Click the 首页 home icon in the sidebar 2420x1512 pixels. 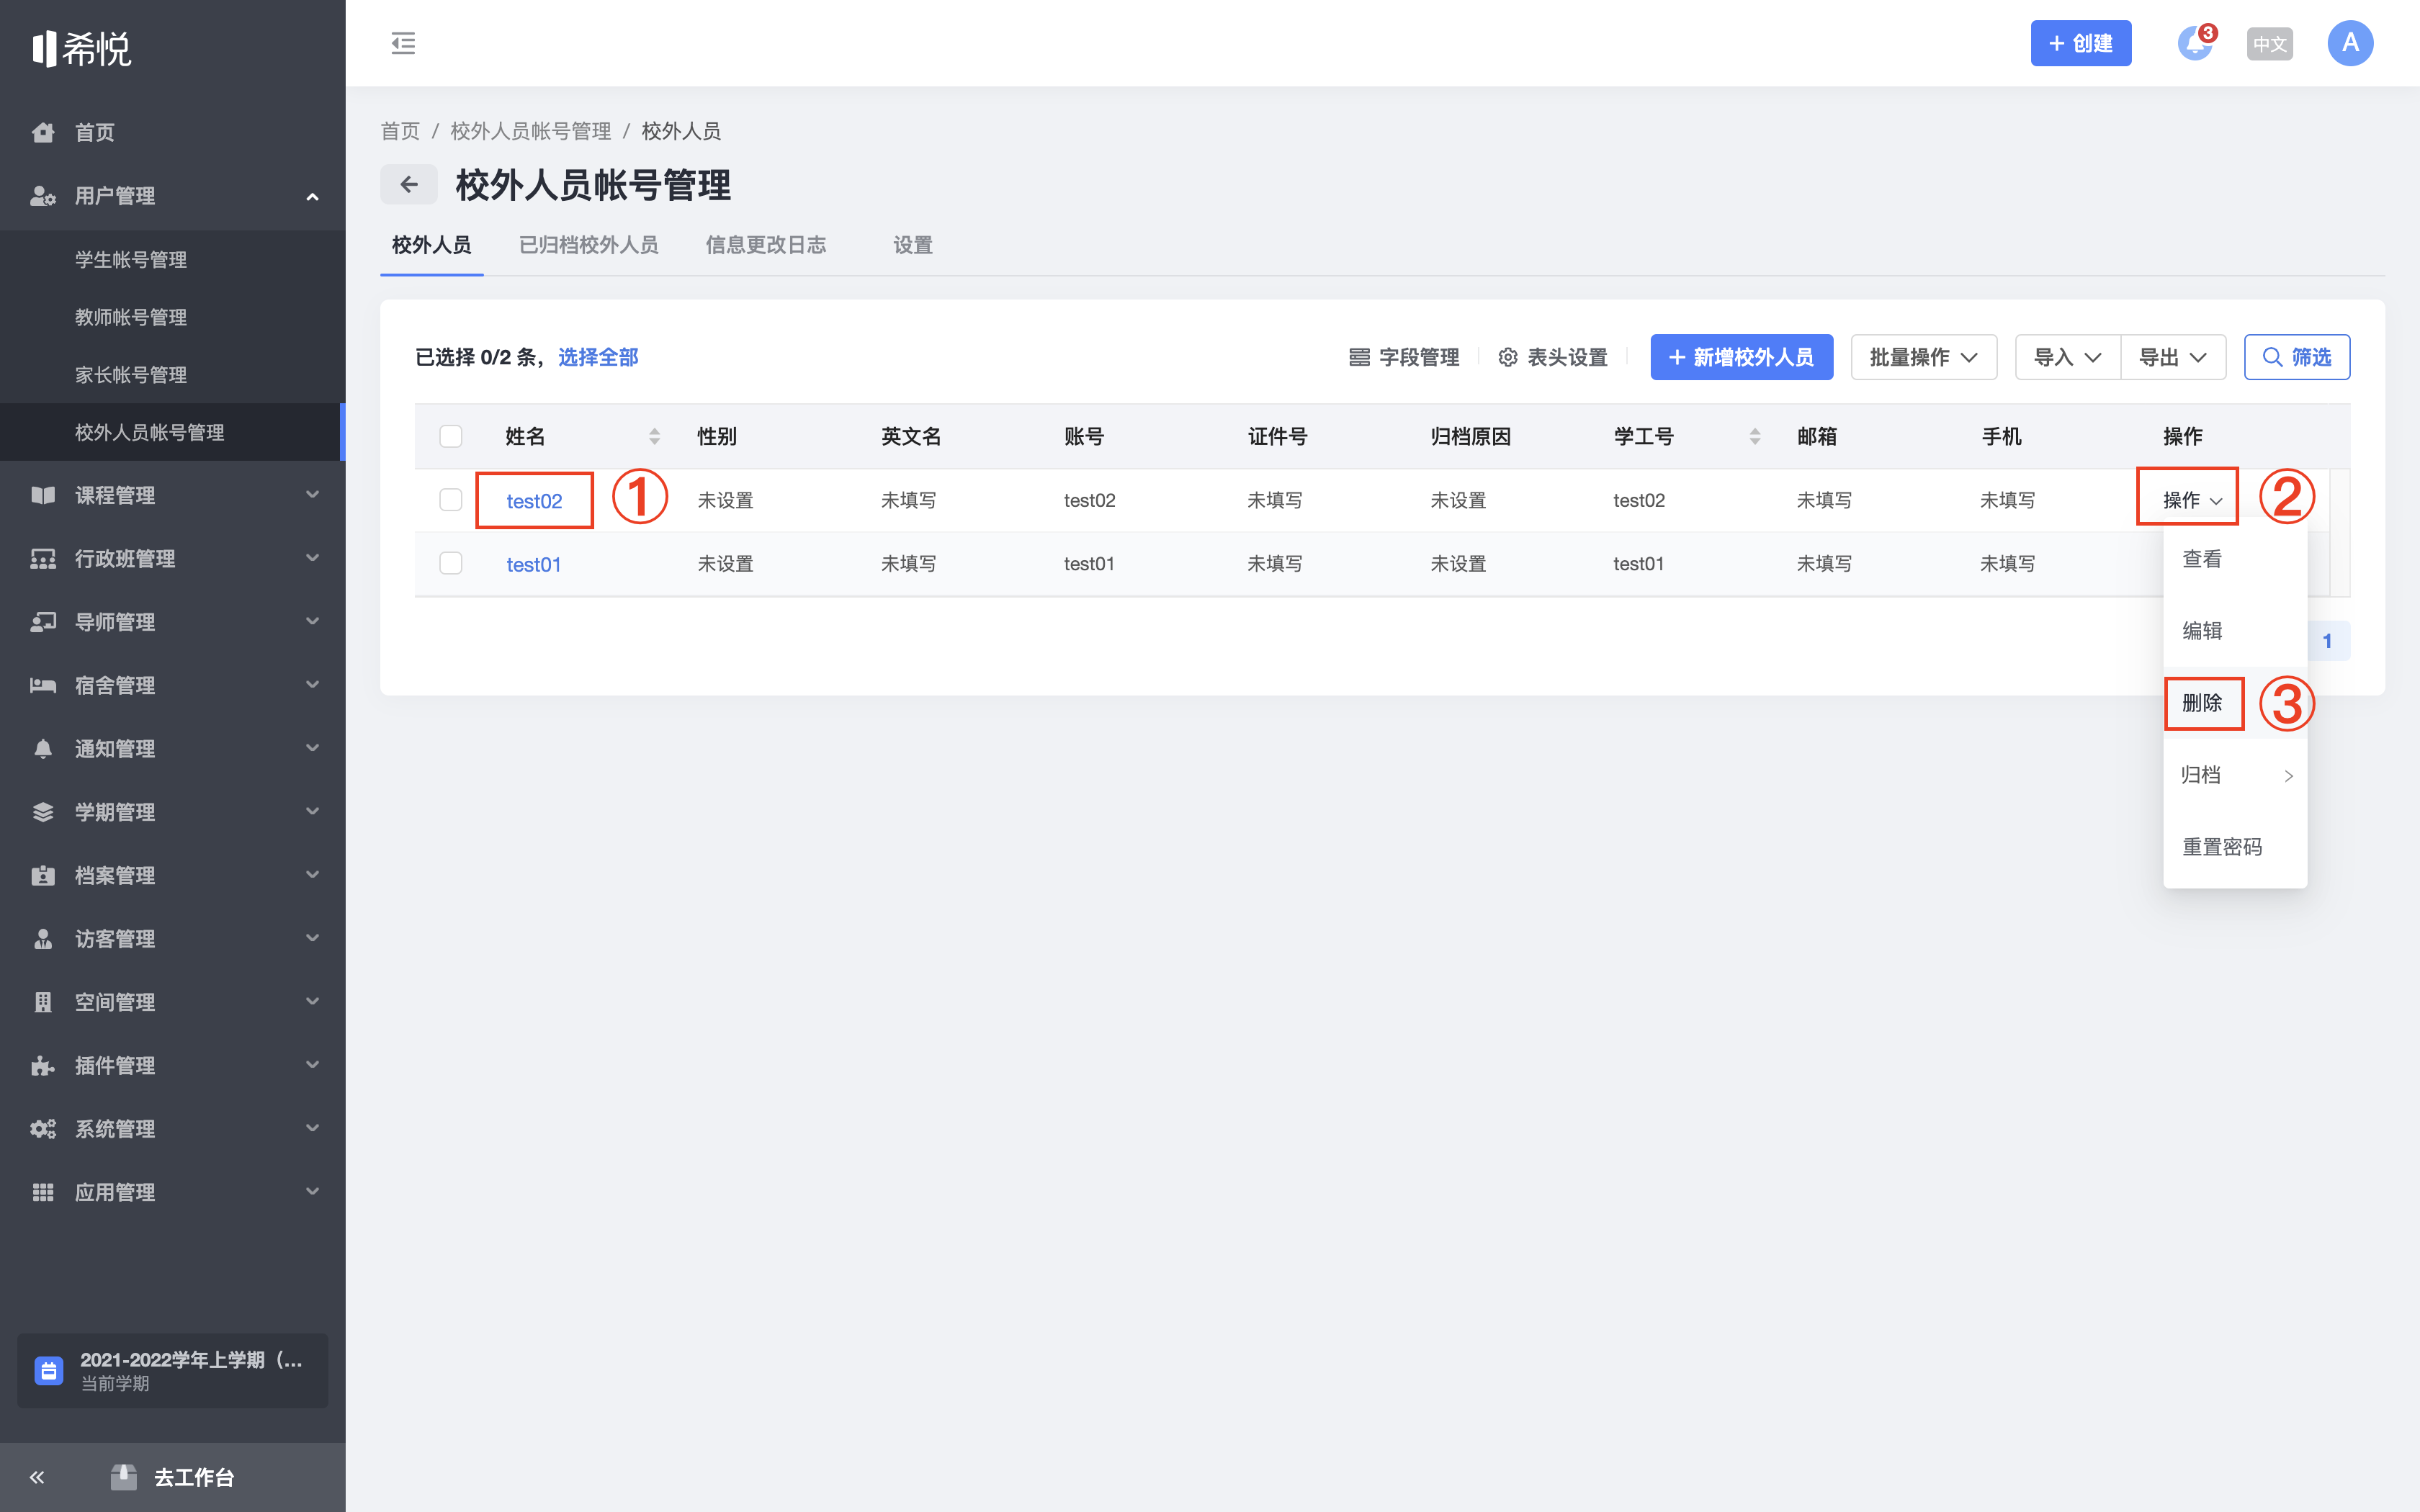coord(42,132)
